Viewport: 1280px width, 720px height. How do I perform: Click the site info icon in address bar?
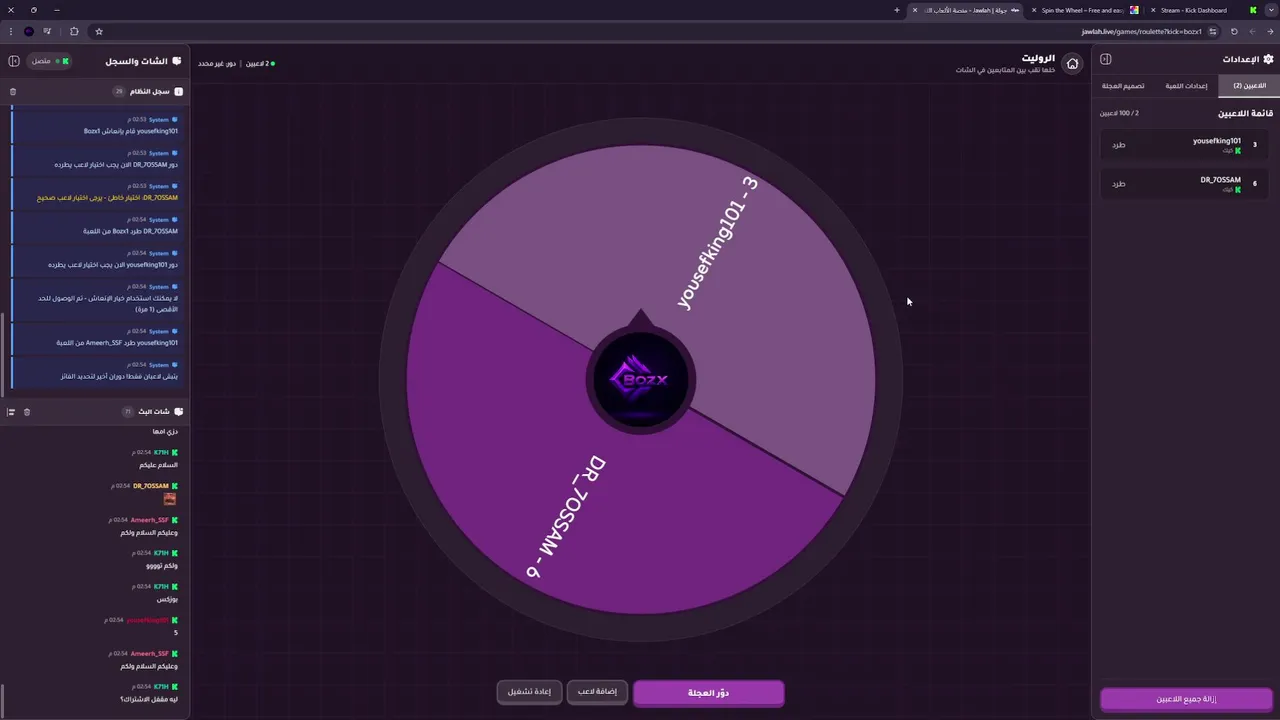(x=1212, y=31)
